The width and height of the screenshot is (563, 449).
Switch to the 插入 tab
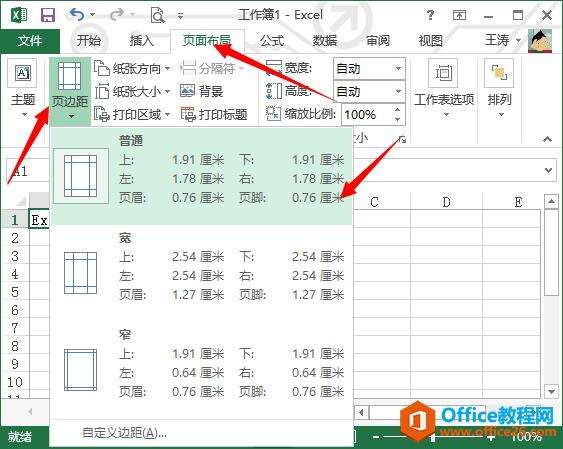(x=141, y=41)
